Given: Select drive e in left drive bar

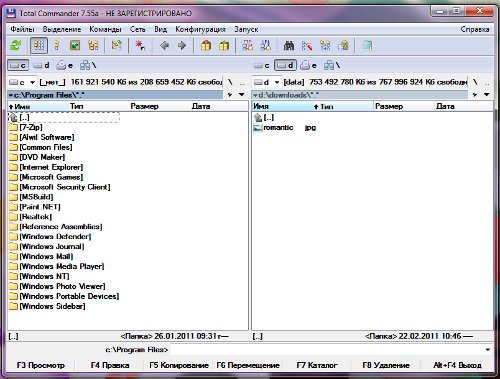Looking at the screenshot, I should point(65,65).
